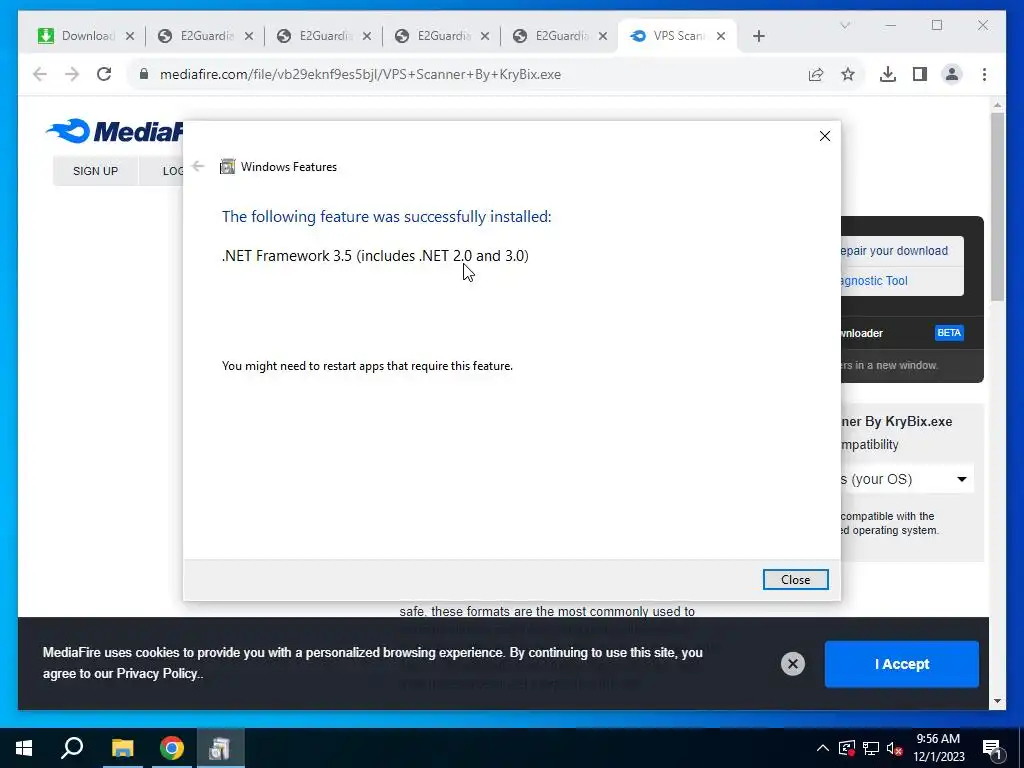Click scrollbar up arrow
The width and height of the screenshot is (1024, 768).
coord(997,104)
